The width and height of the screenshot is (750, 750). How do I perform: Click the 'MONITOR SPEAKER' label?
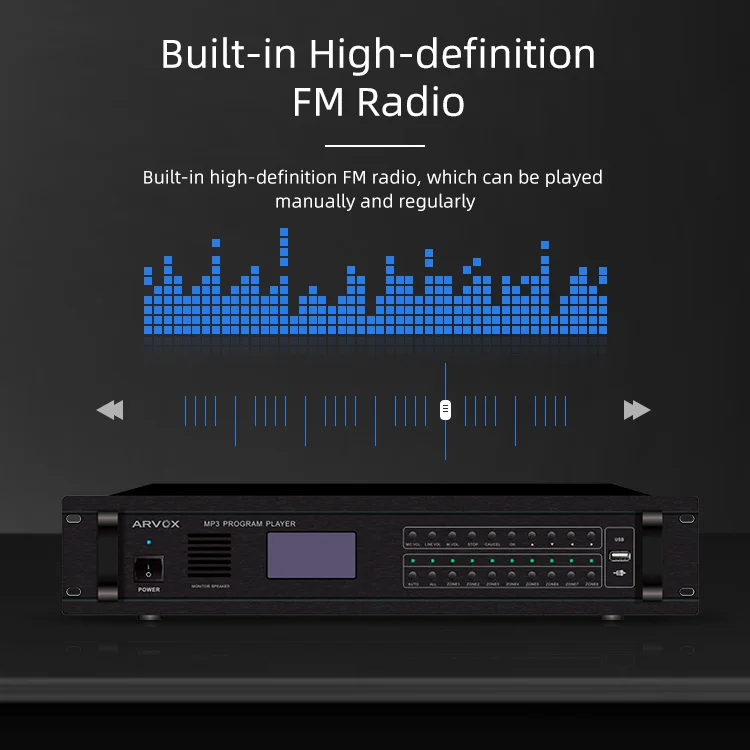coord(210,586)
